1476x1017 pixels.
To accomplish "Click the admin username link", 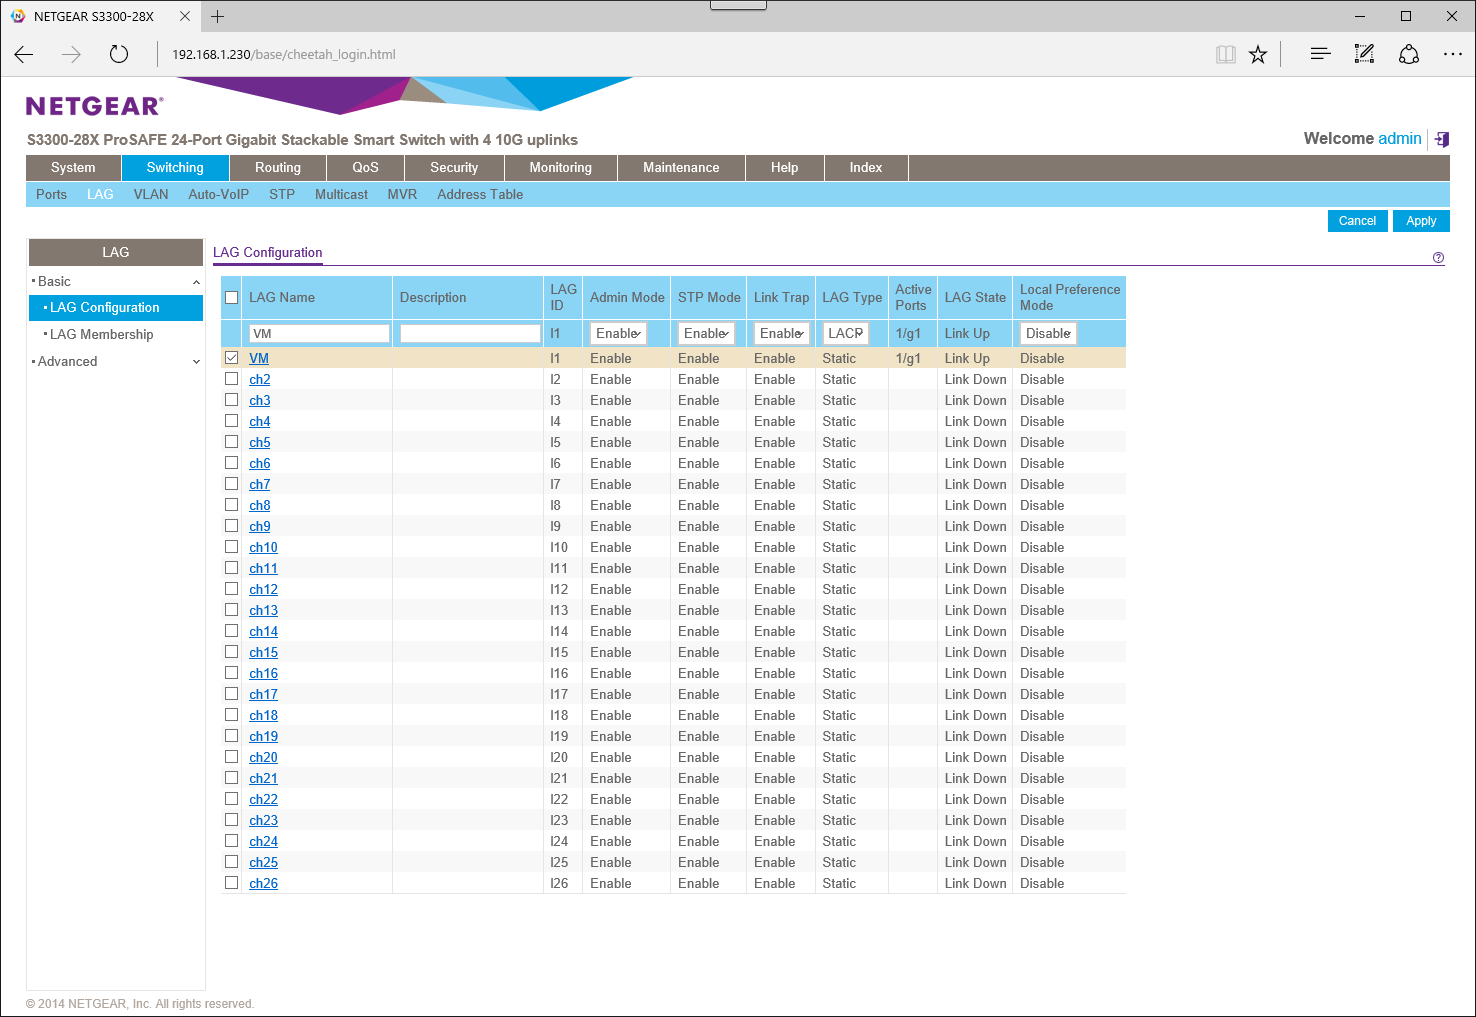I will coord(1400,139).
